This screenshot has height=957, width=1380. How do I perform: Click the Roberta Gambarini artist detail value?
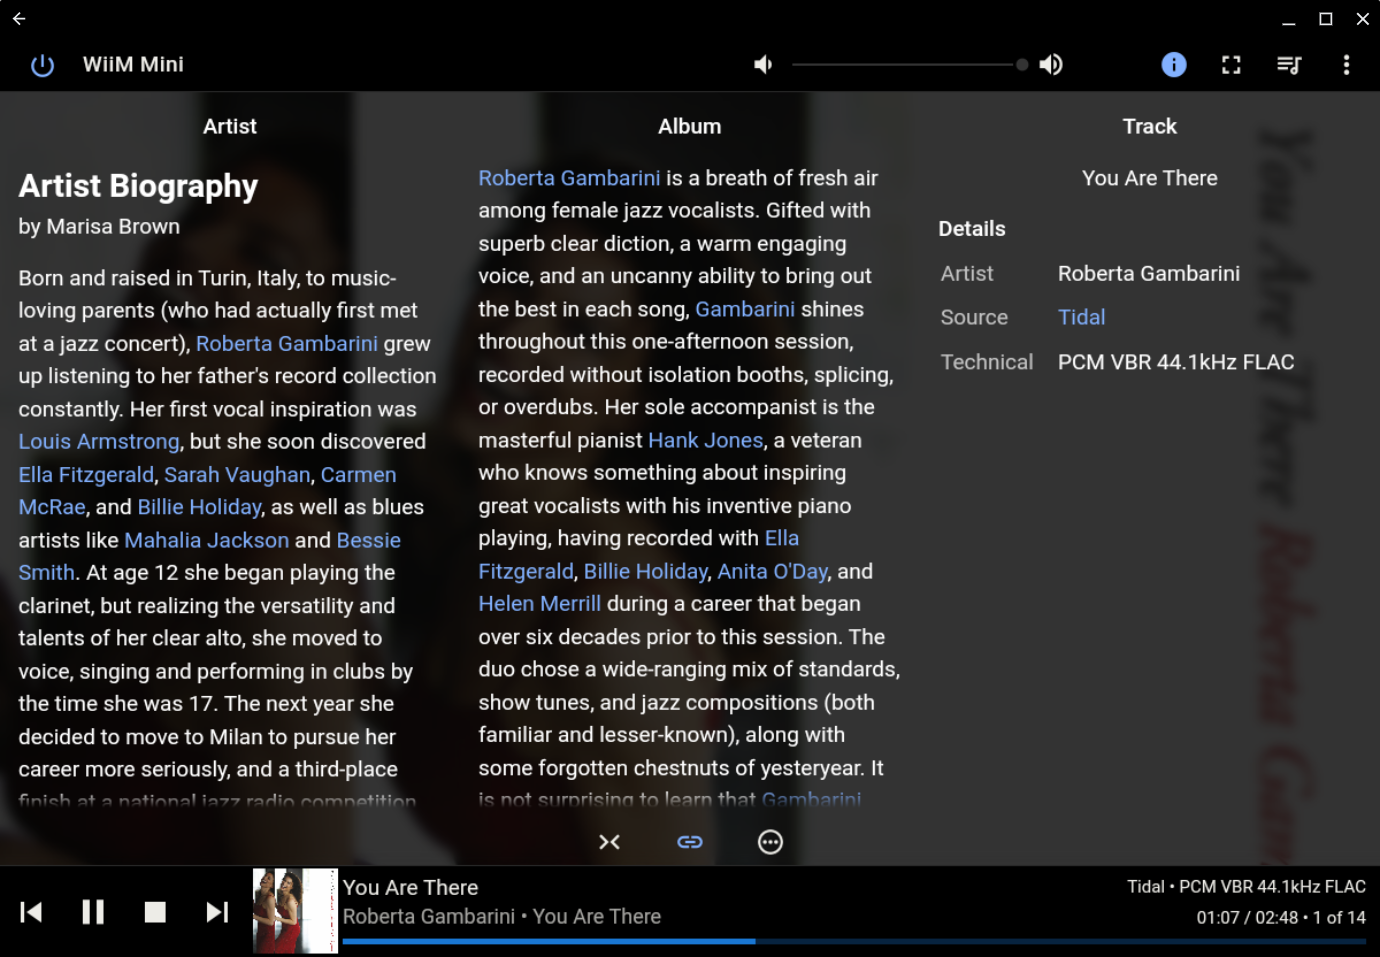click(1149, 273)
